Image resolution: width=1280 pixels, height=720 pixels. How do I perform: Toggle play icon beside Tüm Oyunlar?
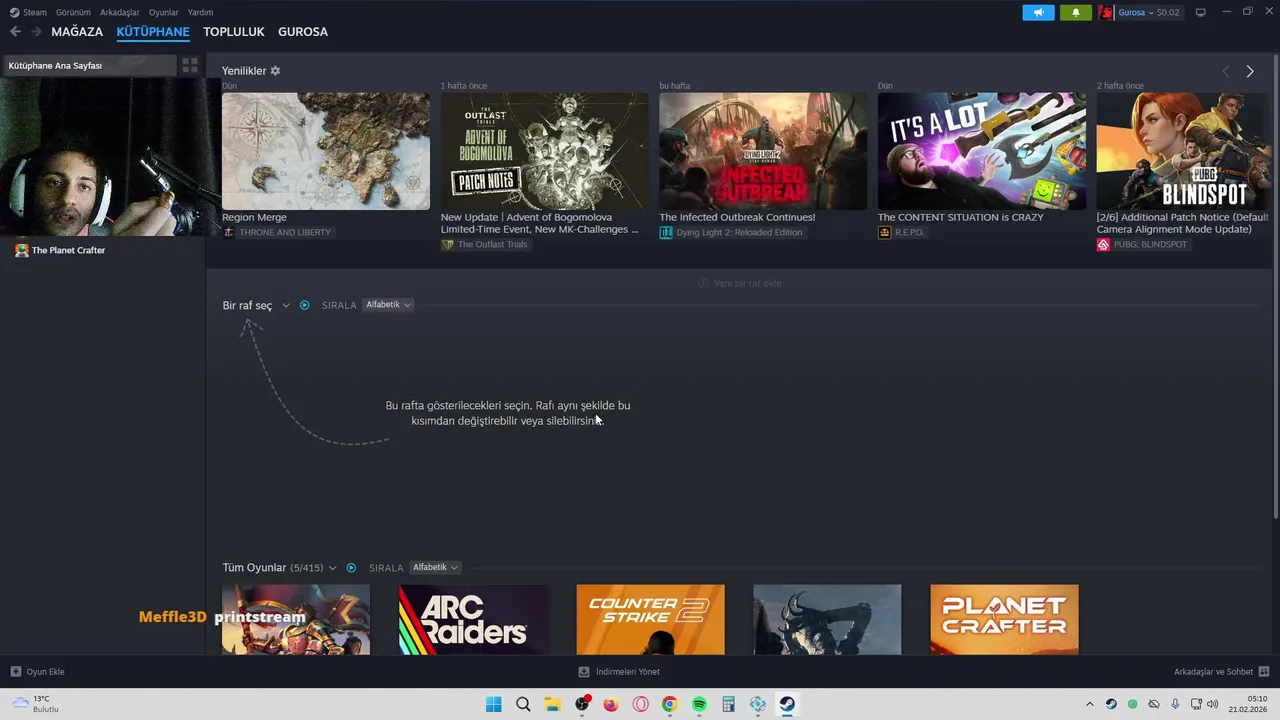pyautogui.click(x=351, y=568)
